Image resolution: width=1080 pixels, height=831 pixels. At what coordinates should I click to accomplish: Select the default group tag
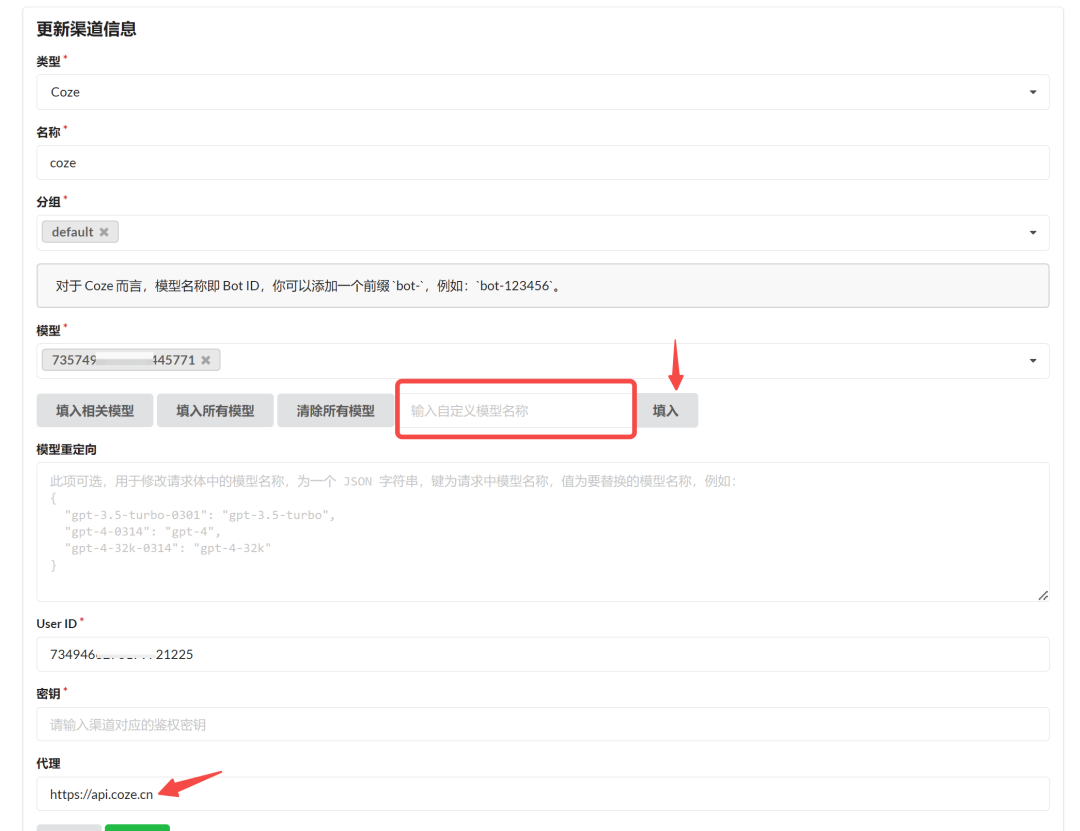[x=80, y=232]
